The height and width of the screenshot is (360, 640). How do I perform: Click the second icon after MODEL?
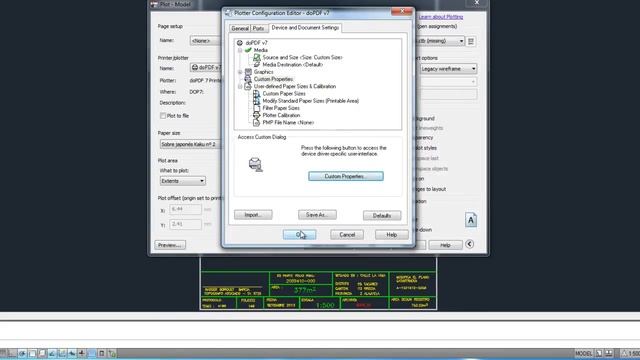[x=609, y=353]
